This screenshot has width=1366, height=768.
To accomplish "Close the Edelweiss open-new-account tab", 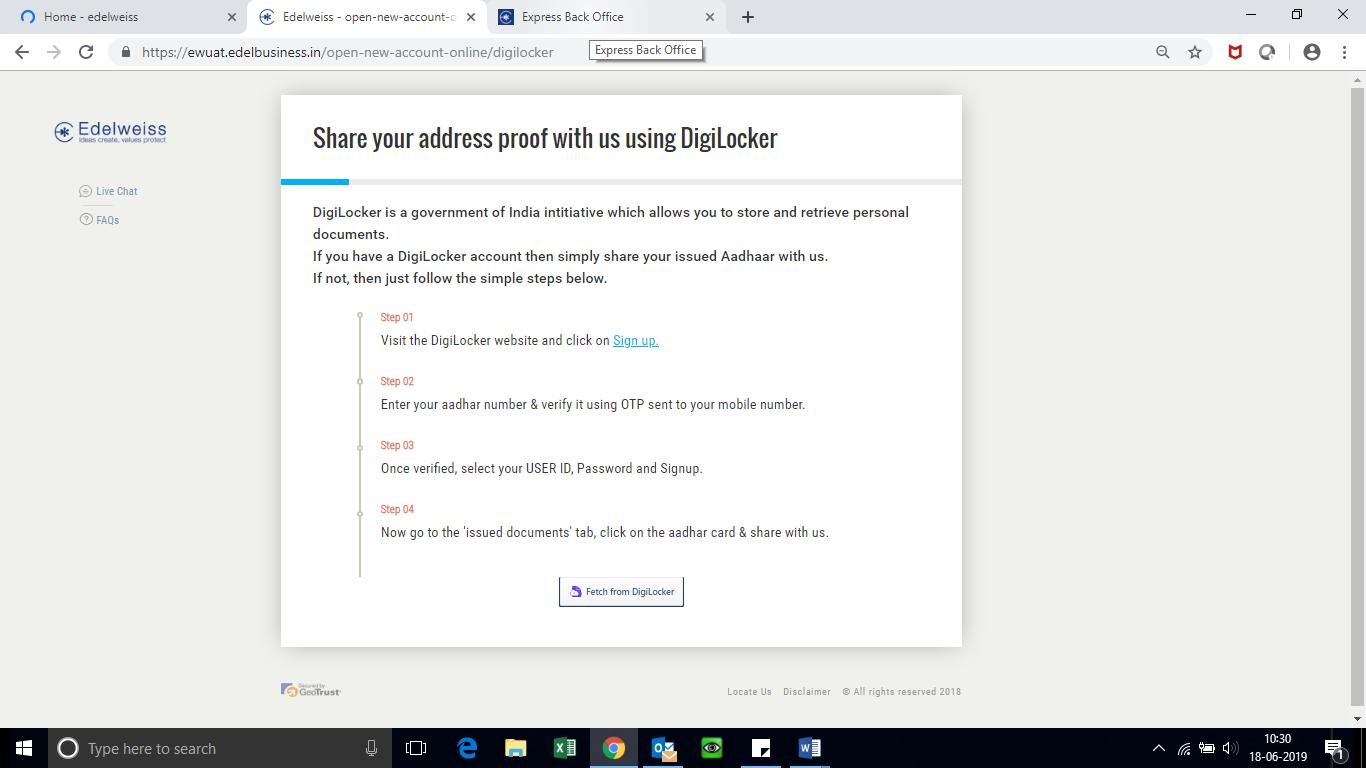I will click(471, 17).
